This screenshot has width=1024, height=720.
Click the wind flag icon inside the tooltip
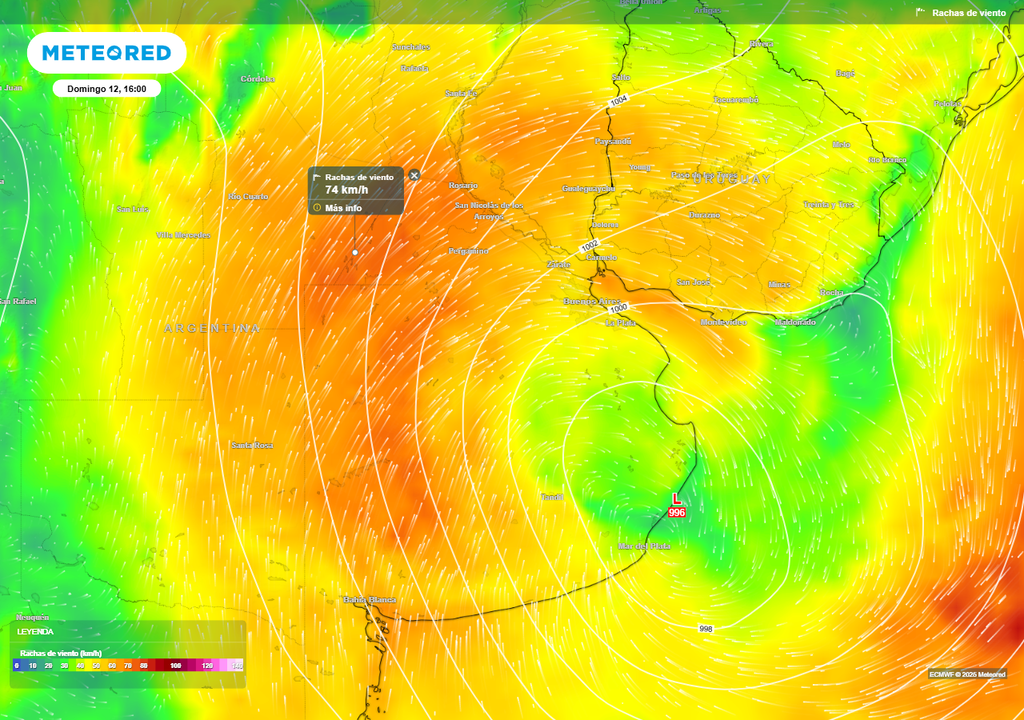pos(318,176)
